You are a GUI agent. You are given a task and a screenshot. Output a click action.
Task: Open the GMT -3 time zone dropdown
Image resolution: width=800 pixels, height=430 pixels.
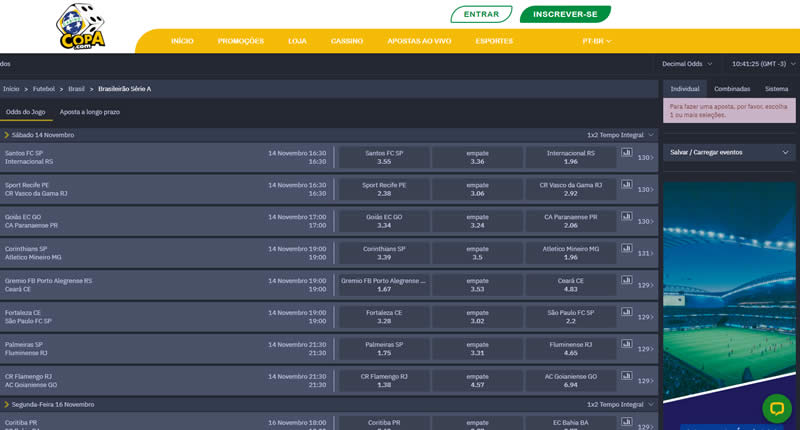click(x=763, y=64)
